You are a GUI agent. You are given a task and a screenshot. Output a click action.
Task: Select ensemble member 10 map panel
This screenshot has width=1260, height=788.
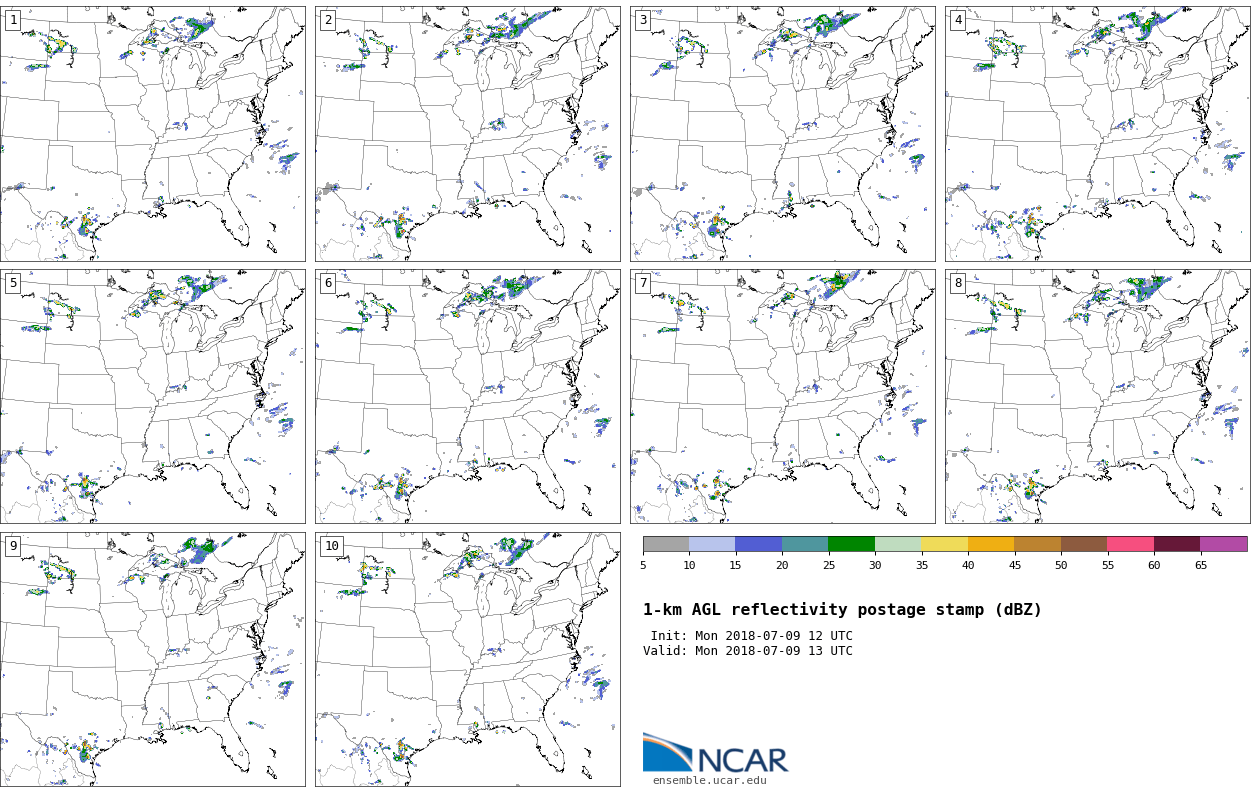pyautogui.click(x=468, y=659)
